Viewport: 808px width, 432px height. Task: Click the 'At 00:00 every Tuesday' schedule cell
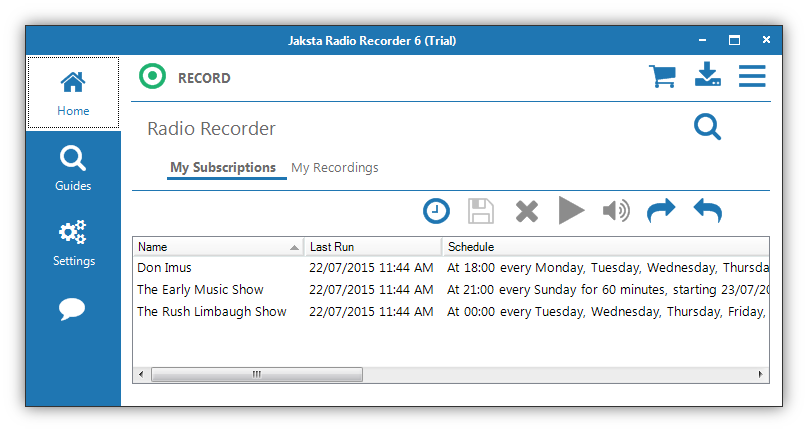coord(607,312)
